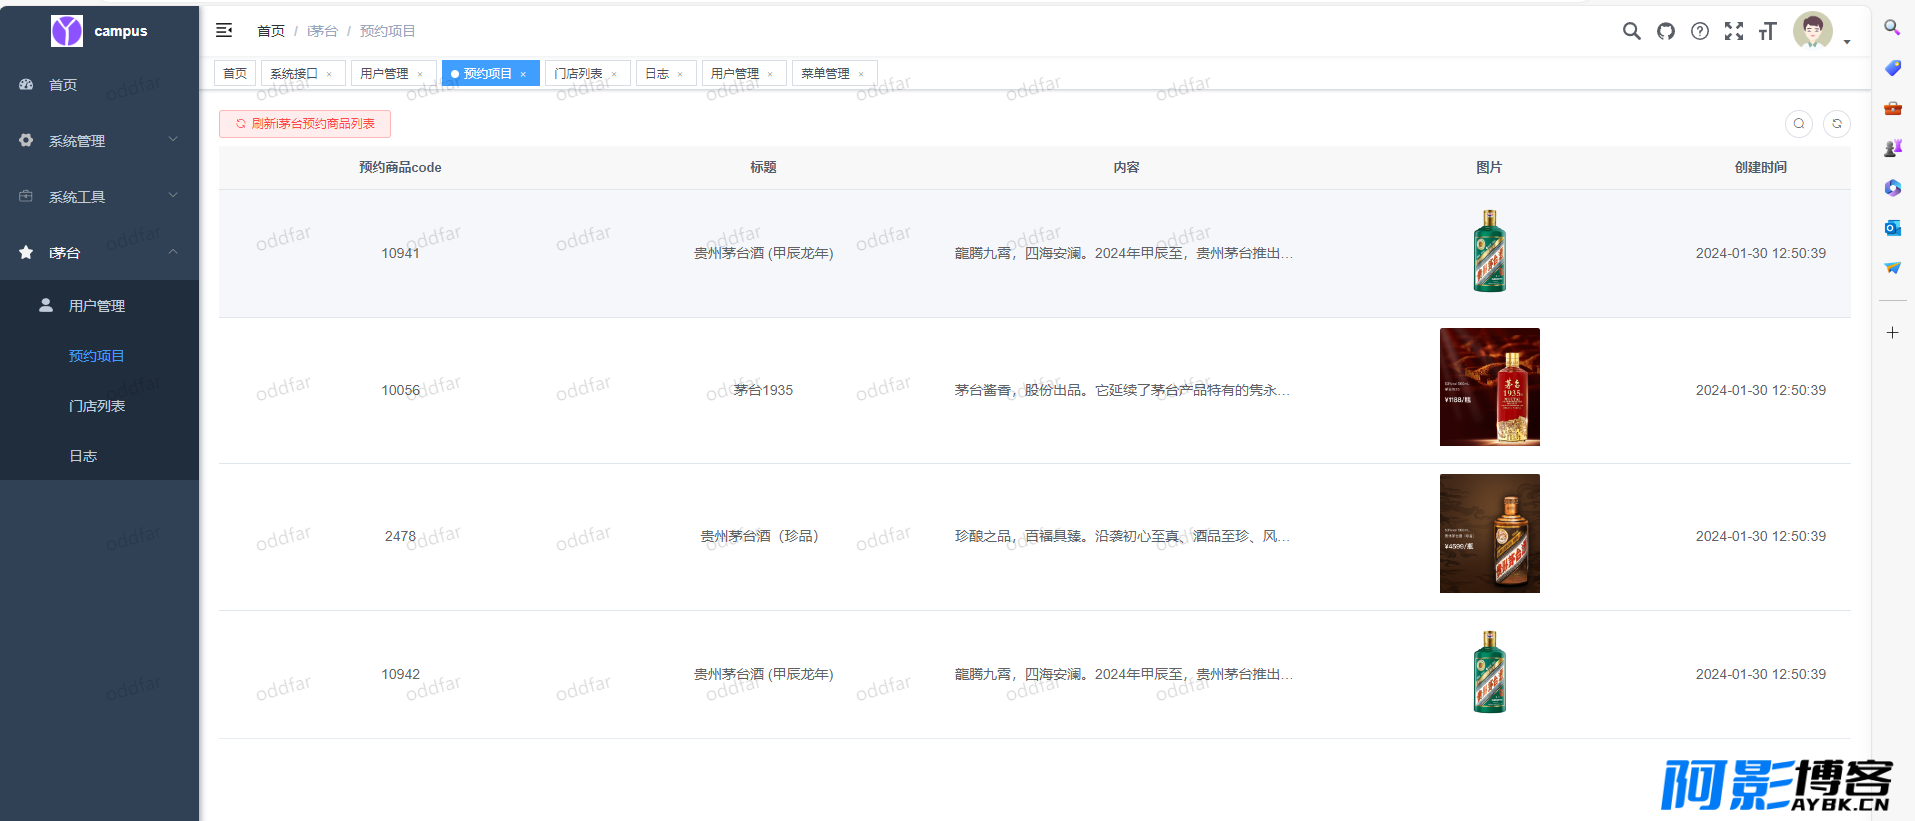Expand the 系统工具 menu chevron
The image size is (1915, 821).
pyautogui.click(x=173, y=195)
